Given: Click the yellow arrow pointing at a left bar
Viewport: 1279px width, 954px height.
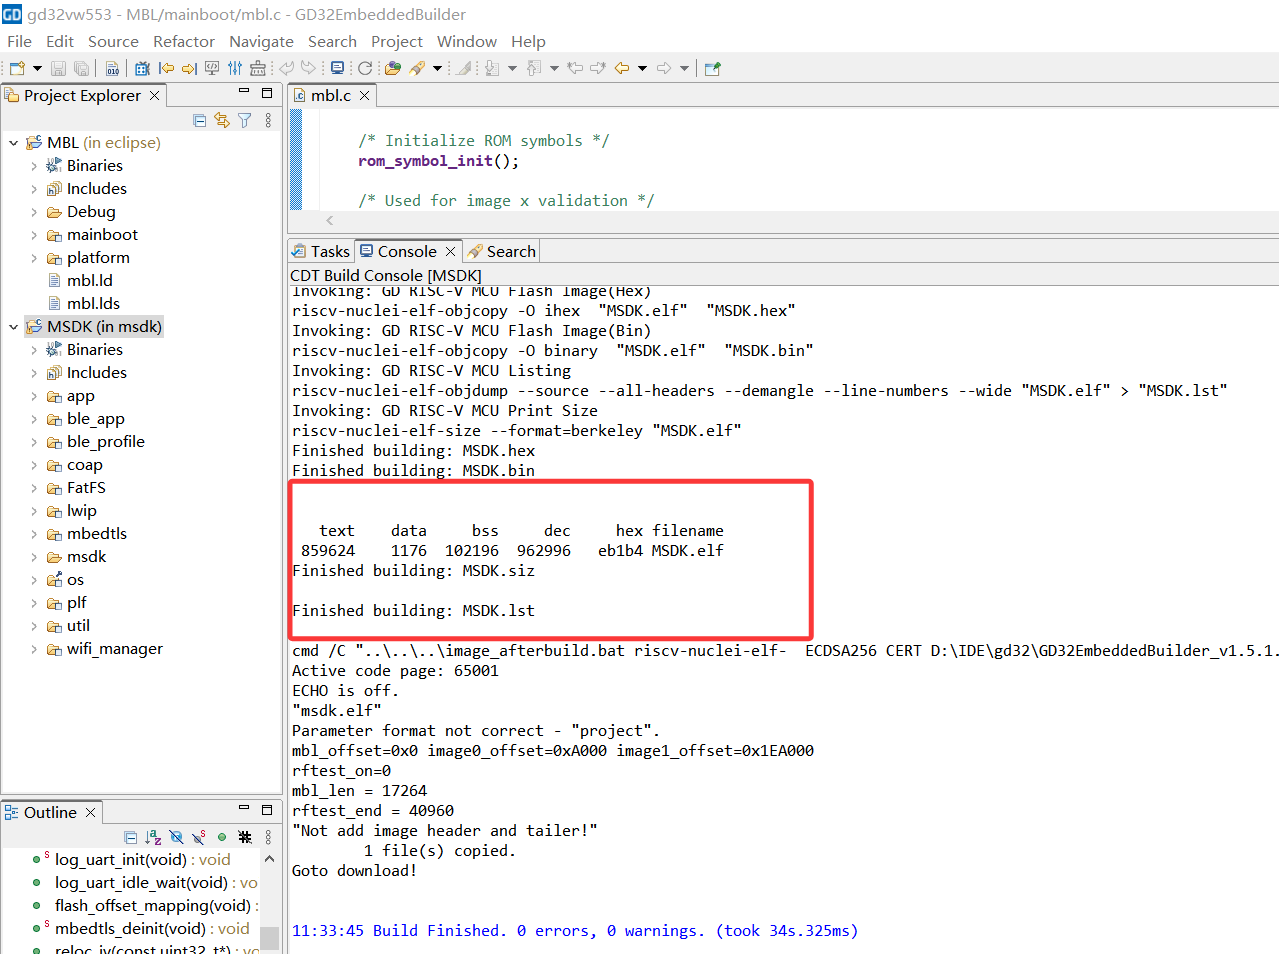Looking at the screenshot, I should pos(166,68).
